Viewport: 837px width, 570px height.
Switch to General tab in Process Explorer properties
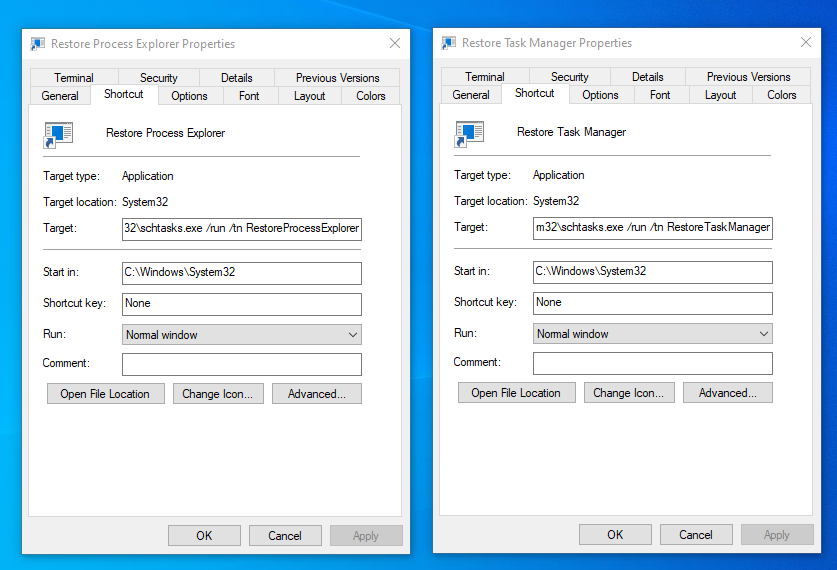(60, 96)
